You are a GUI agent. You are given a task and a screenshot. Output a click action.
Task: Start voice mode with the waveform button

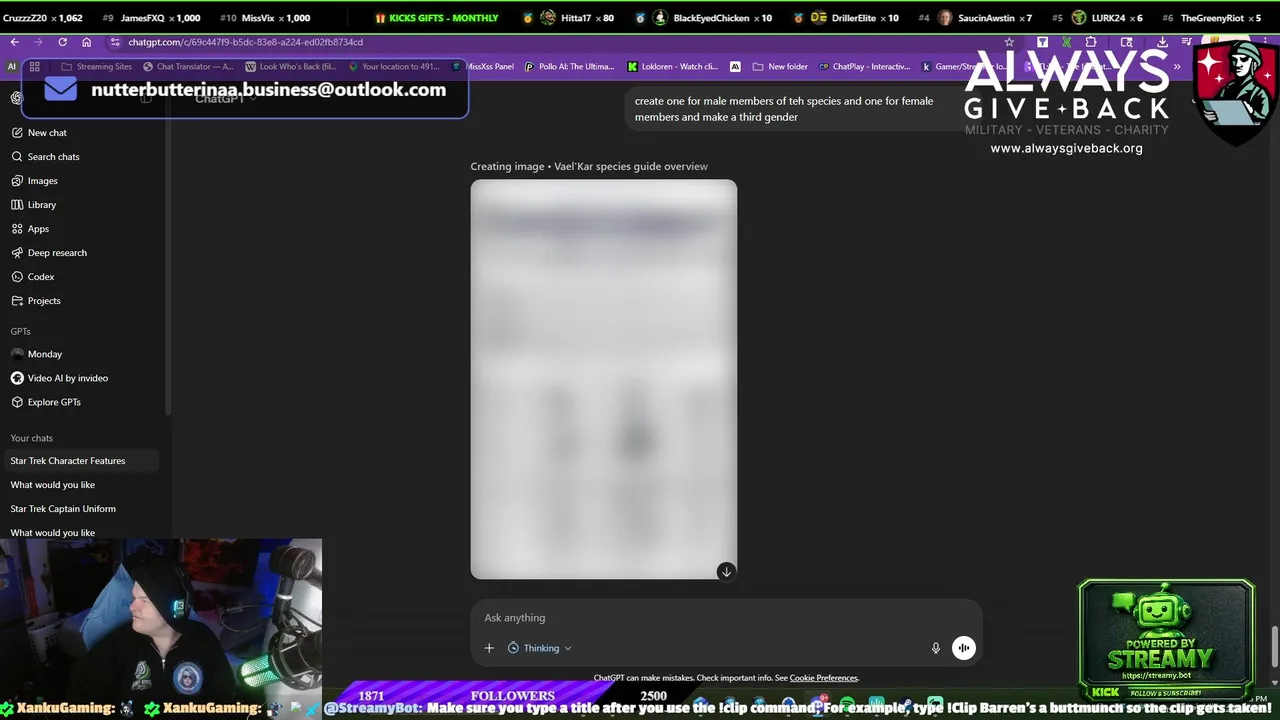coord(963,648)
